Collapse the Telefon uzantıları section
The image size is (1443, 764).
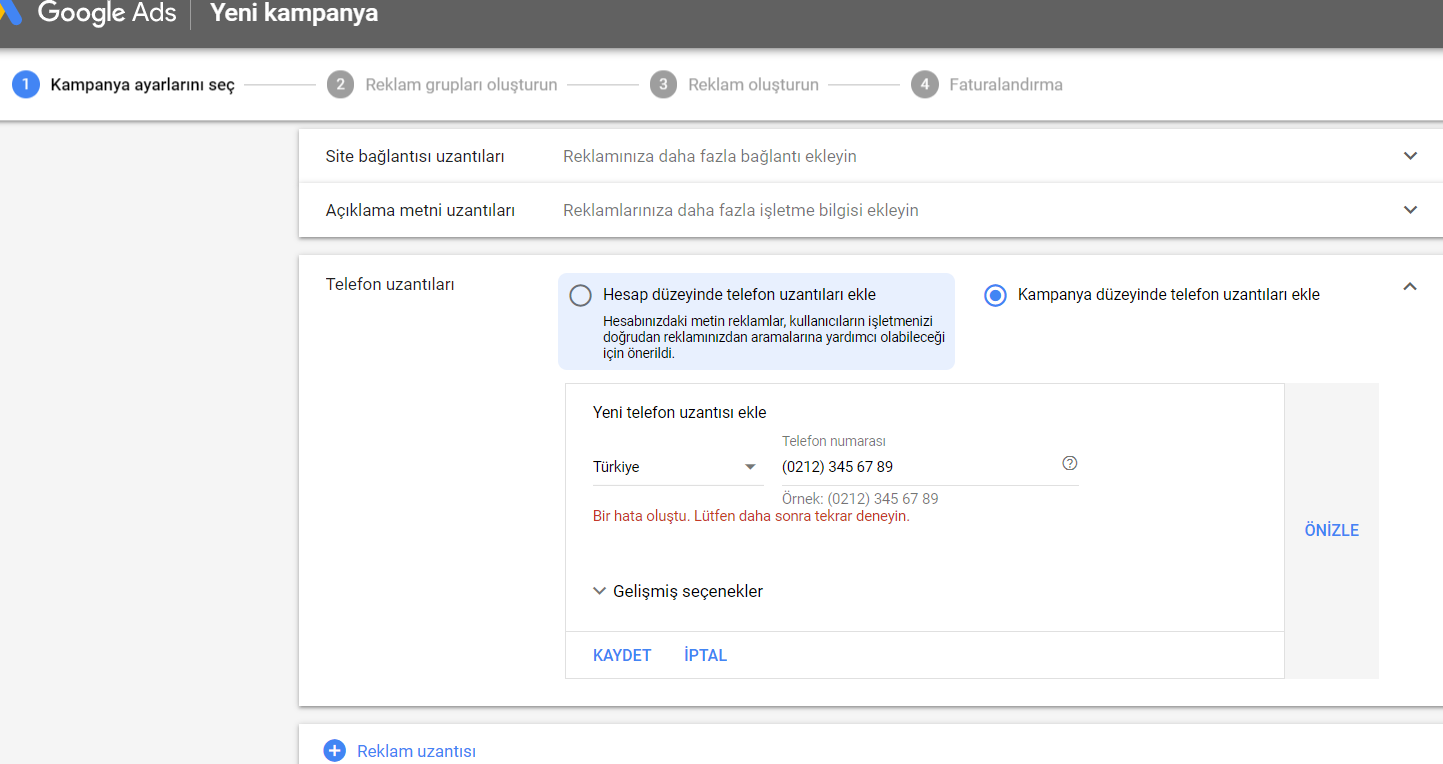click(x=1410, y=286)
